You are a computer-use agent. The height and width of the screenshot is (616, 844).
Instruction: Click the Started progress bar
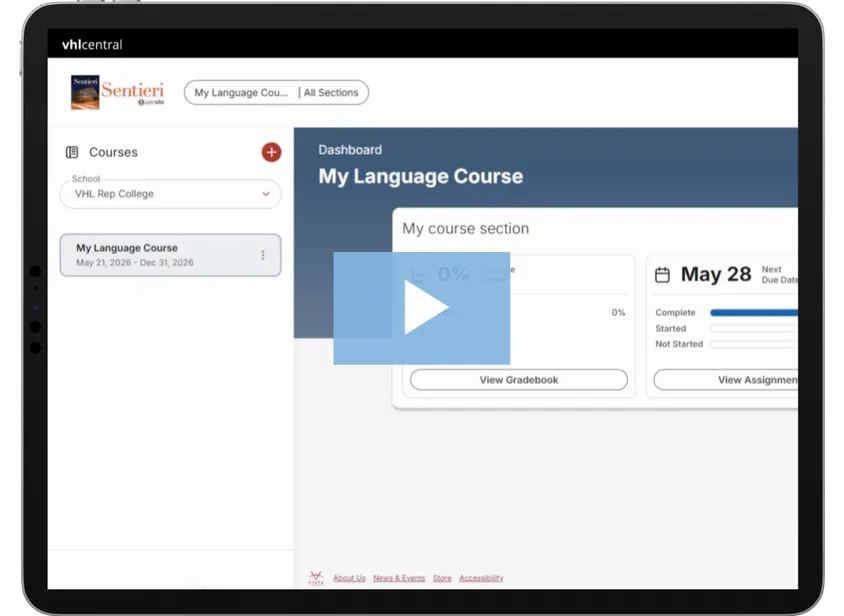(754, 328)
